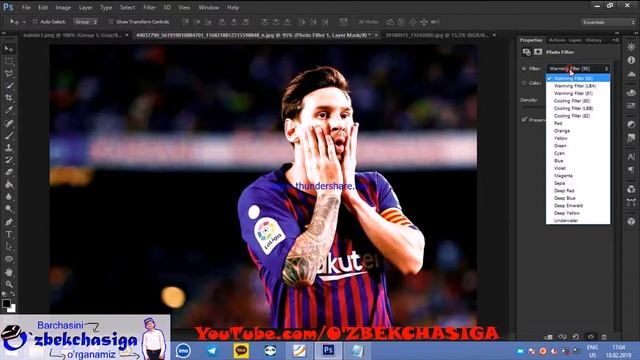Select the Color radio button
The image size is (640, 360).
point(524,83)
